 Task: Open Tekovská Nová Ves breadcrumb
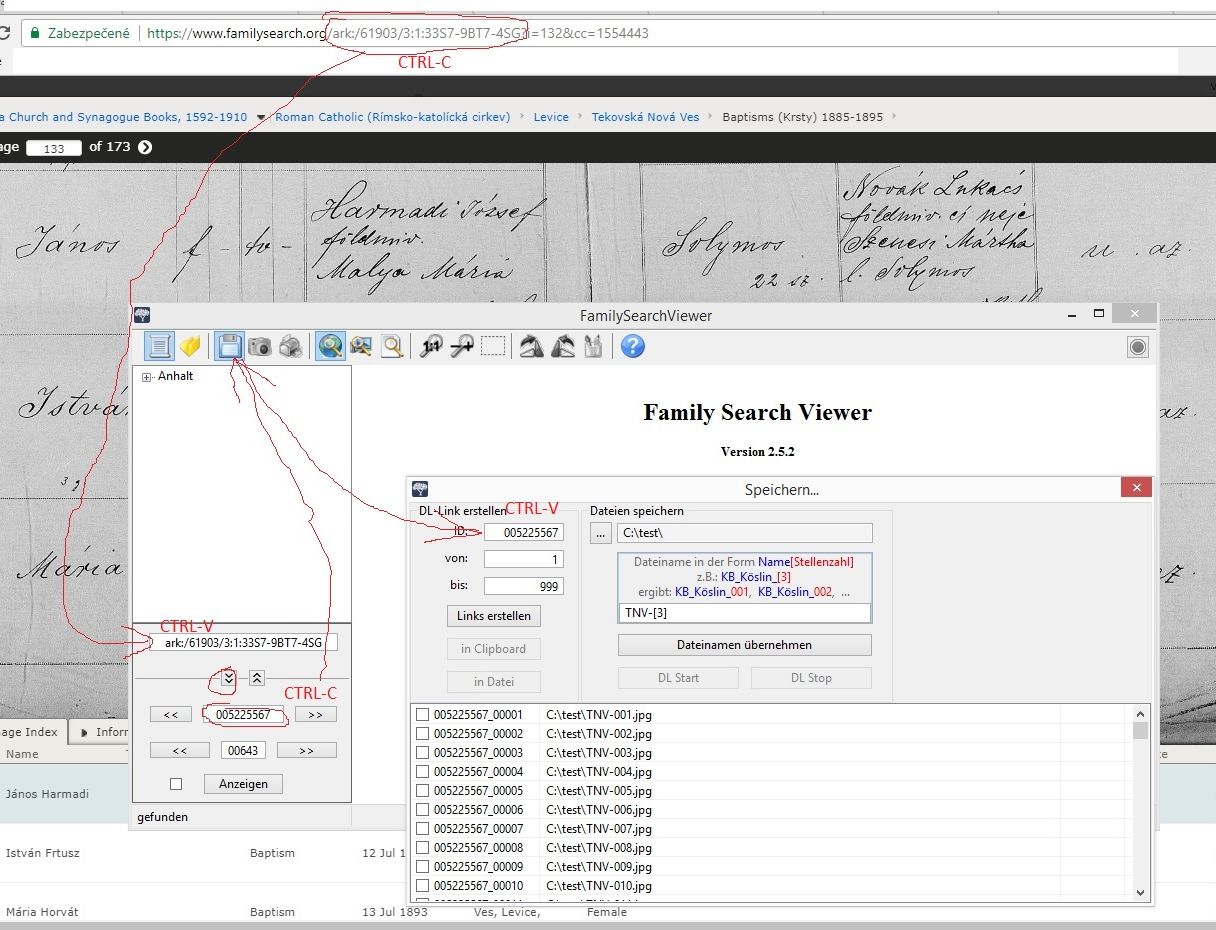pyautogui.click(x=645, y=117)
